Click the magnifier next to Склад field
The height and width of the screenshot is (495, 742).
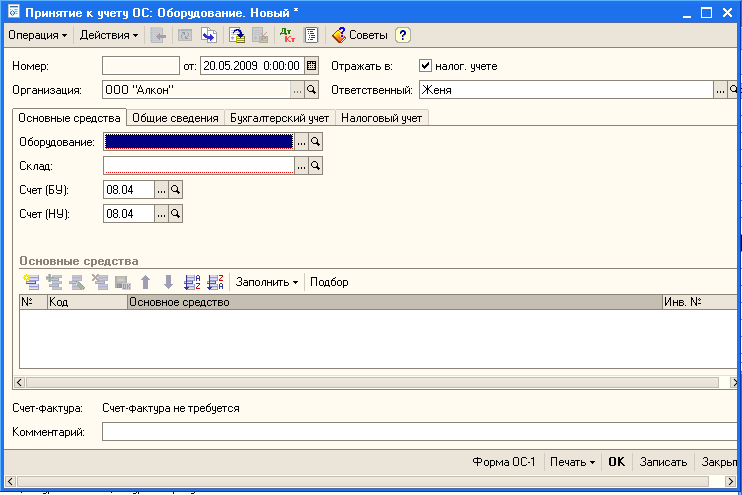click(316, 166)
